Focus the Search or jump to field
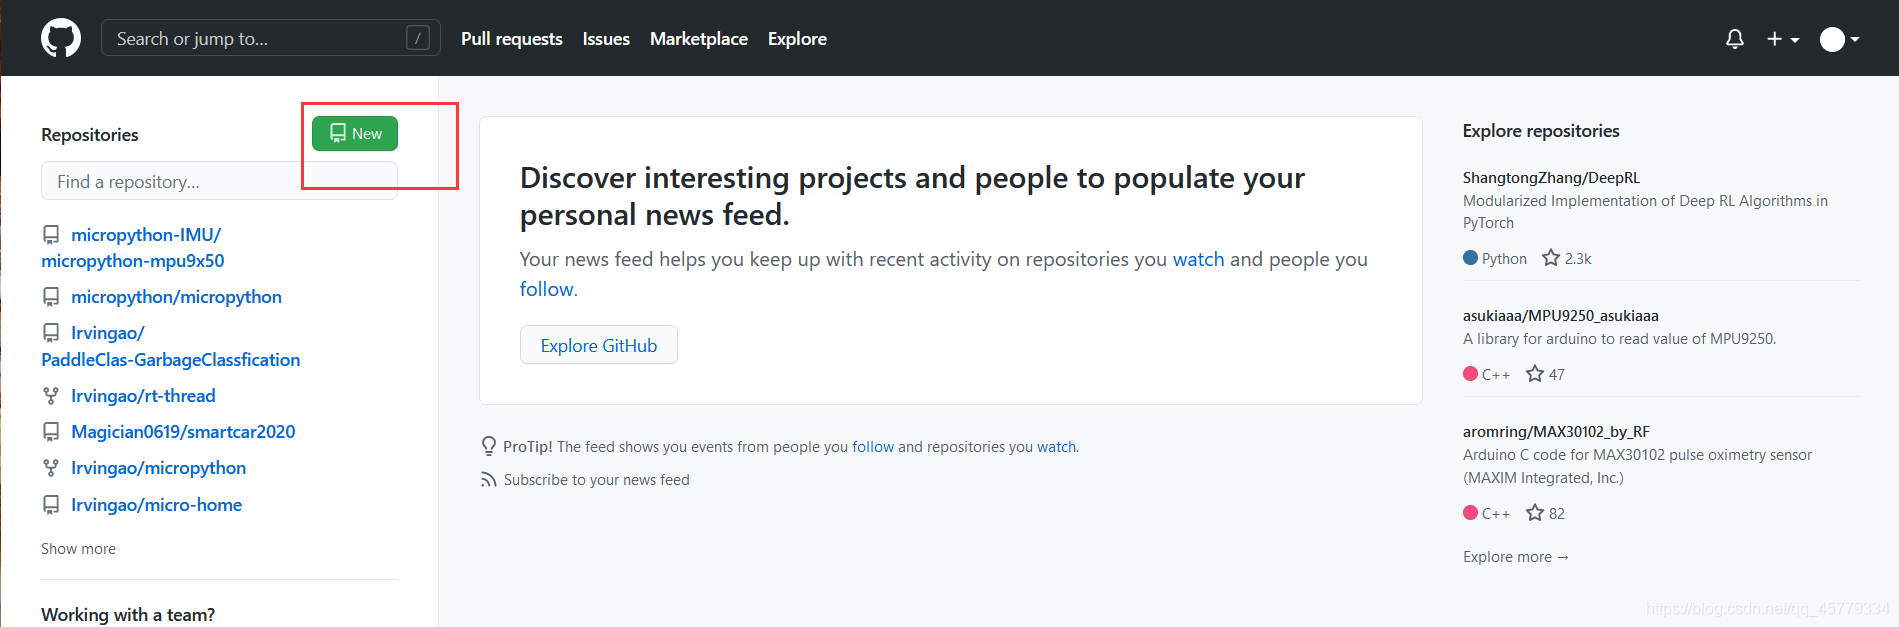This screenshot has width=1899, height=627. tap(270, 38)
